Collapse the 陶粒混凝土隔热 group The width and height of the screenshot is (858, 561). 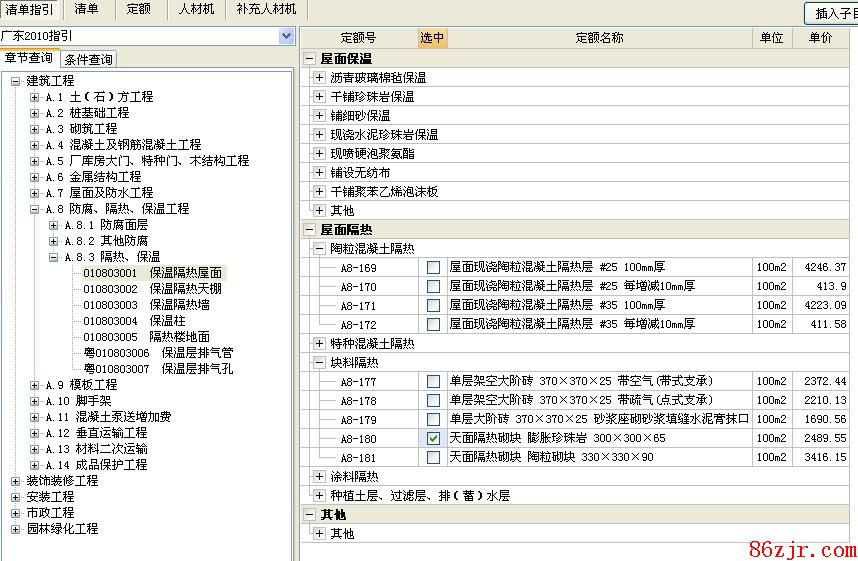pos(320,249)
